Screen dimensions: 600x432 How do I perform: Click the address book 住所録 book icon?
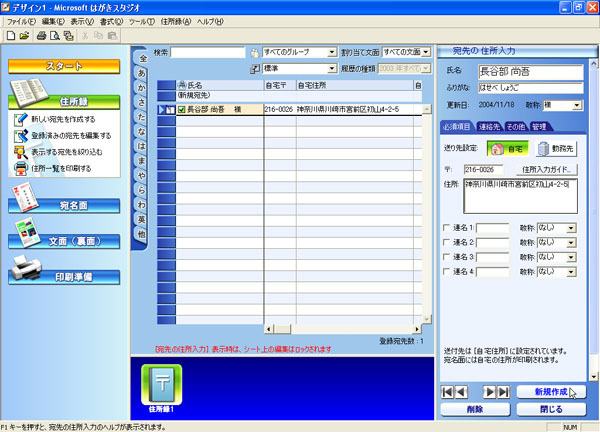(x=29, y=91)
